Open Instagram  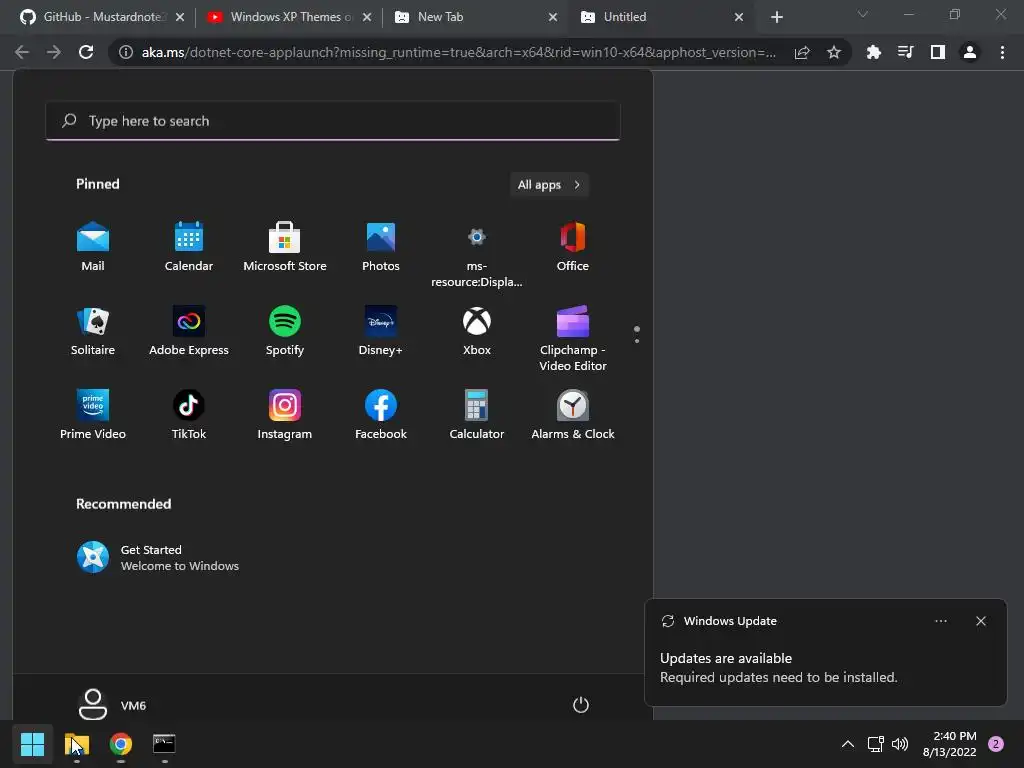click(x=285, y=415)
